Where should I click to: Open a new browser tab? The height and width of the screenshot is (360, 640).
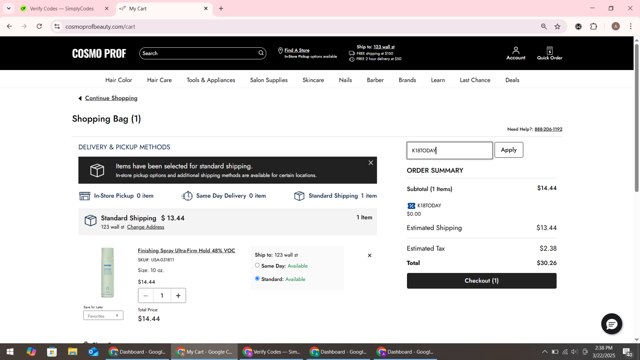(x=221, y=9)
